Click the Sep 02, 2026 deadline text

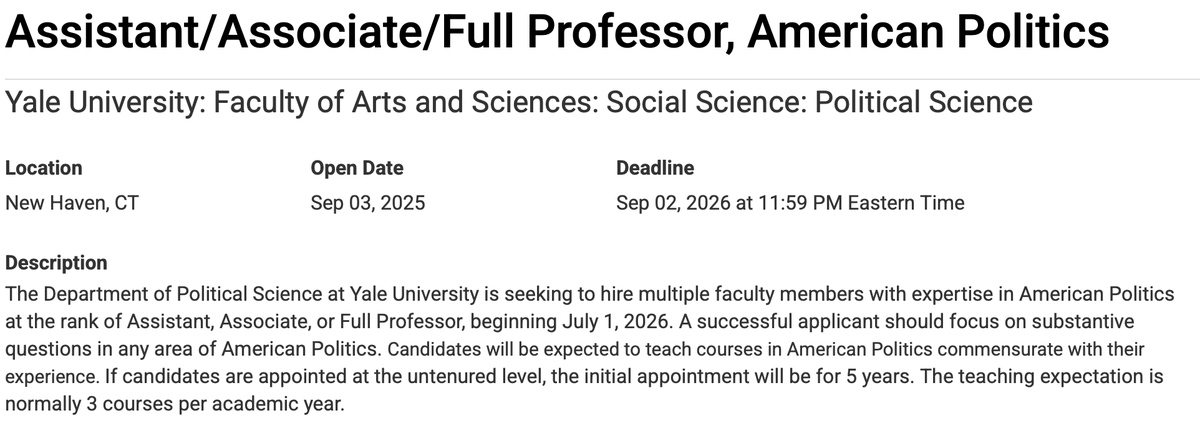790,203
